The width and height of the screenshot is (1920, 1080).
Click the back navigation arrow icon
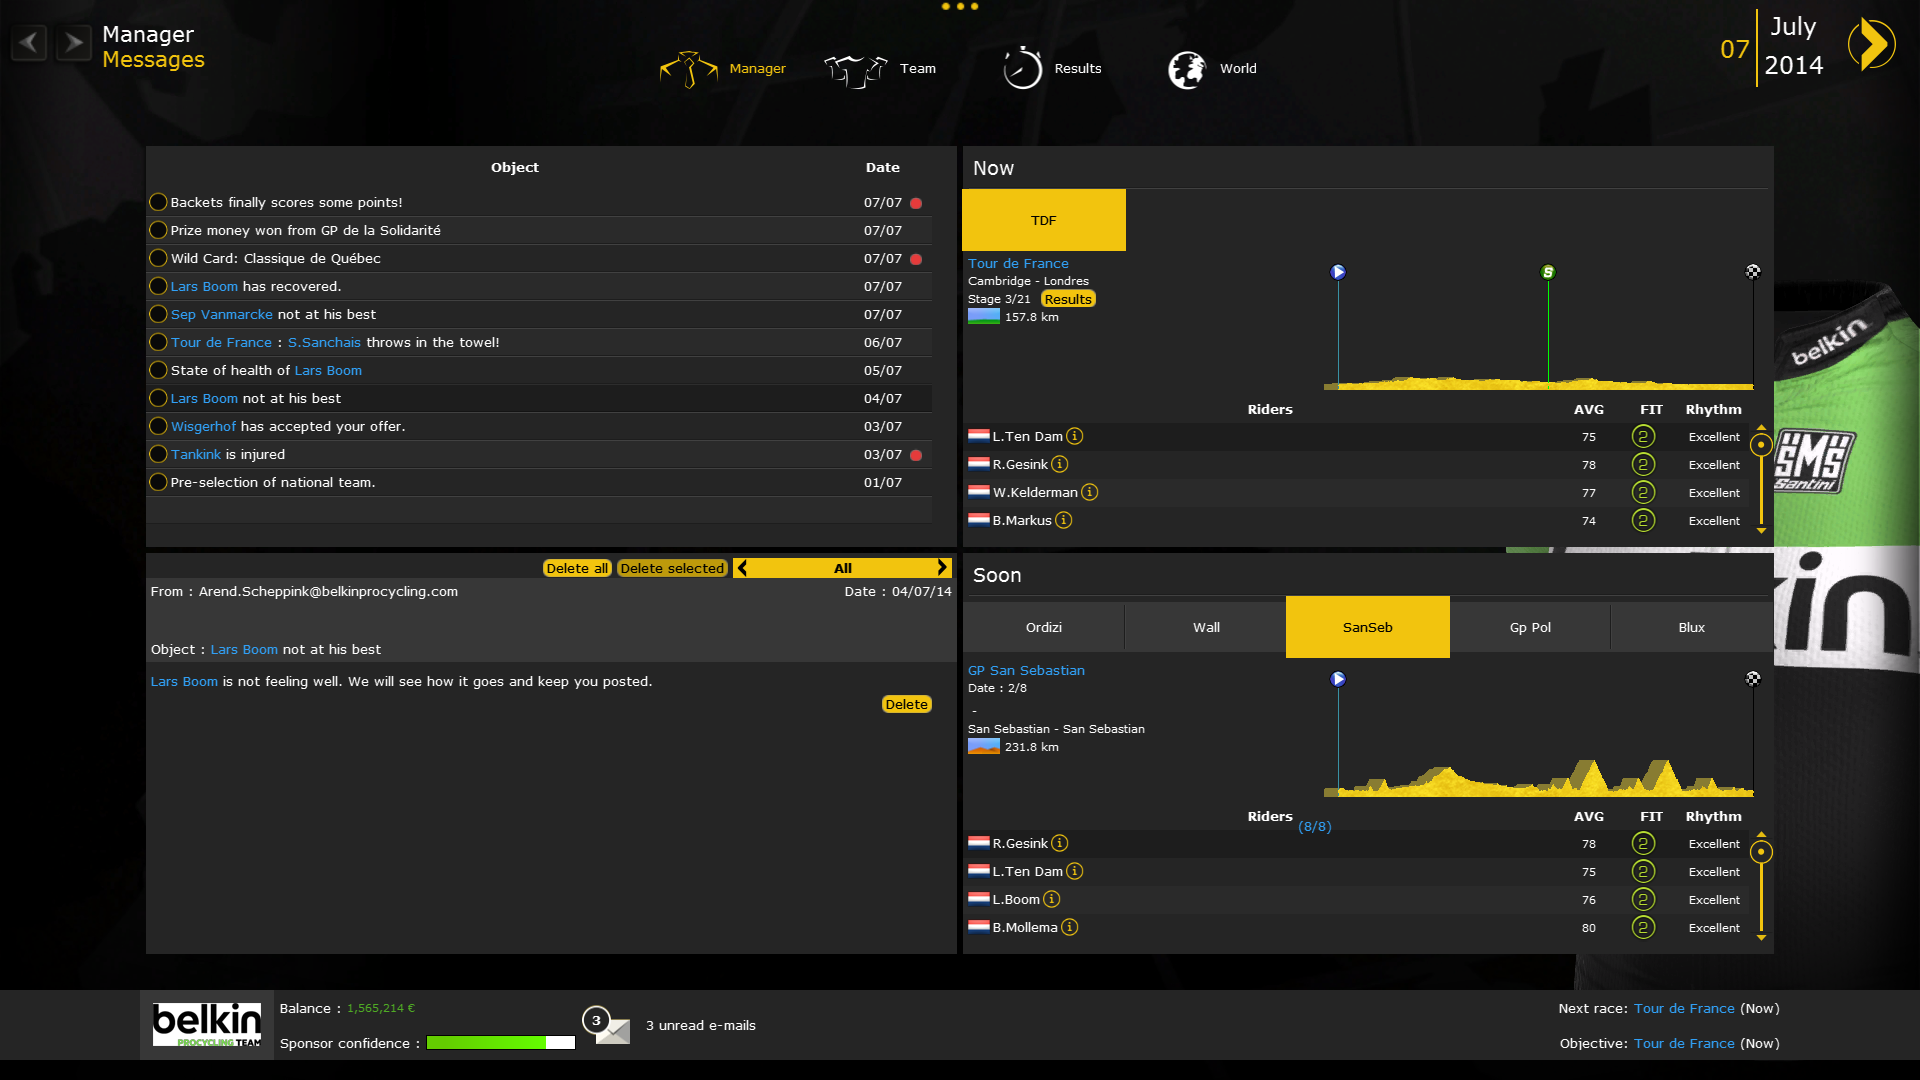pos(29,43)
